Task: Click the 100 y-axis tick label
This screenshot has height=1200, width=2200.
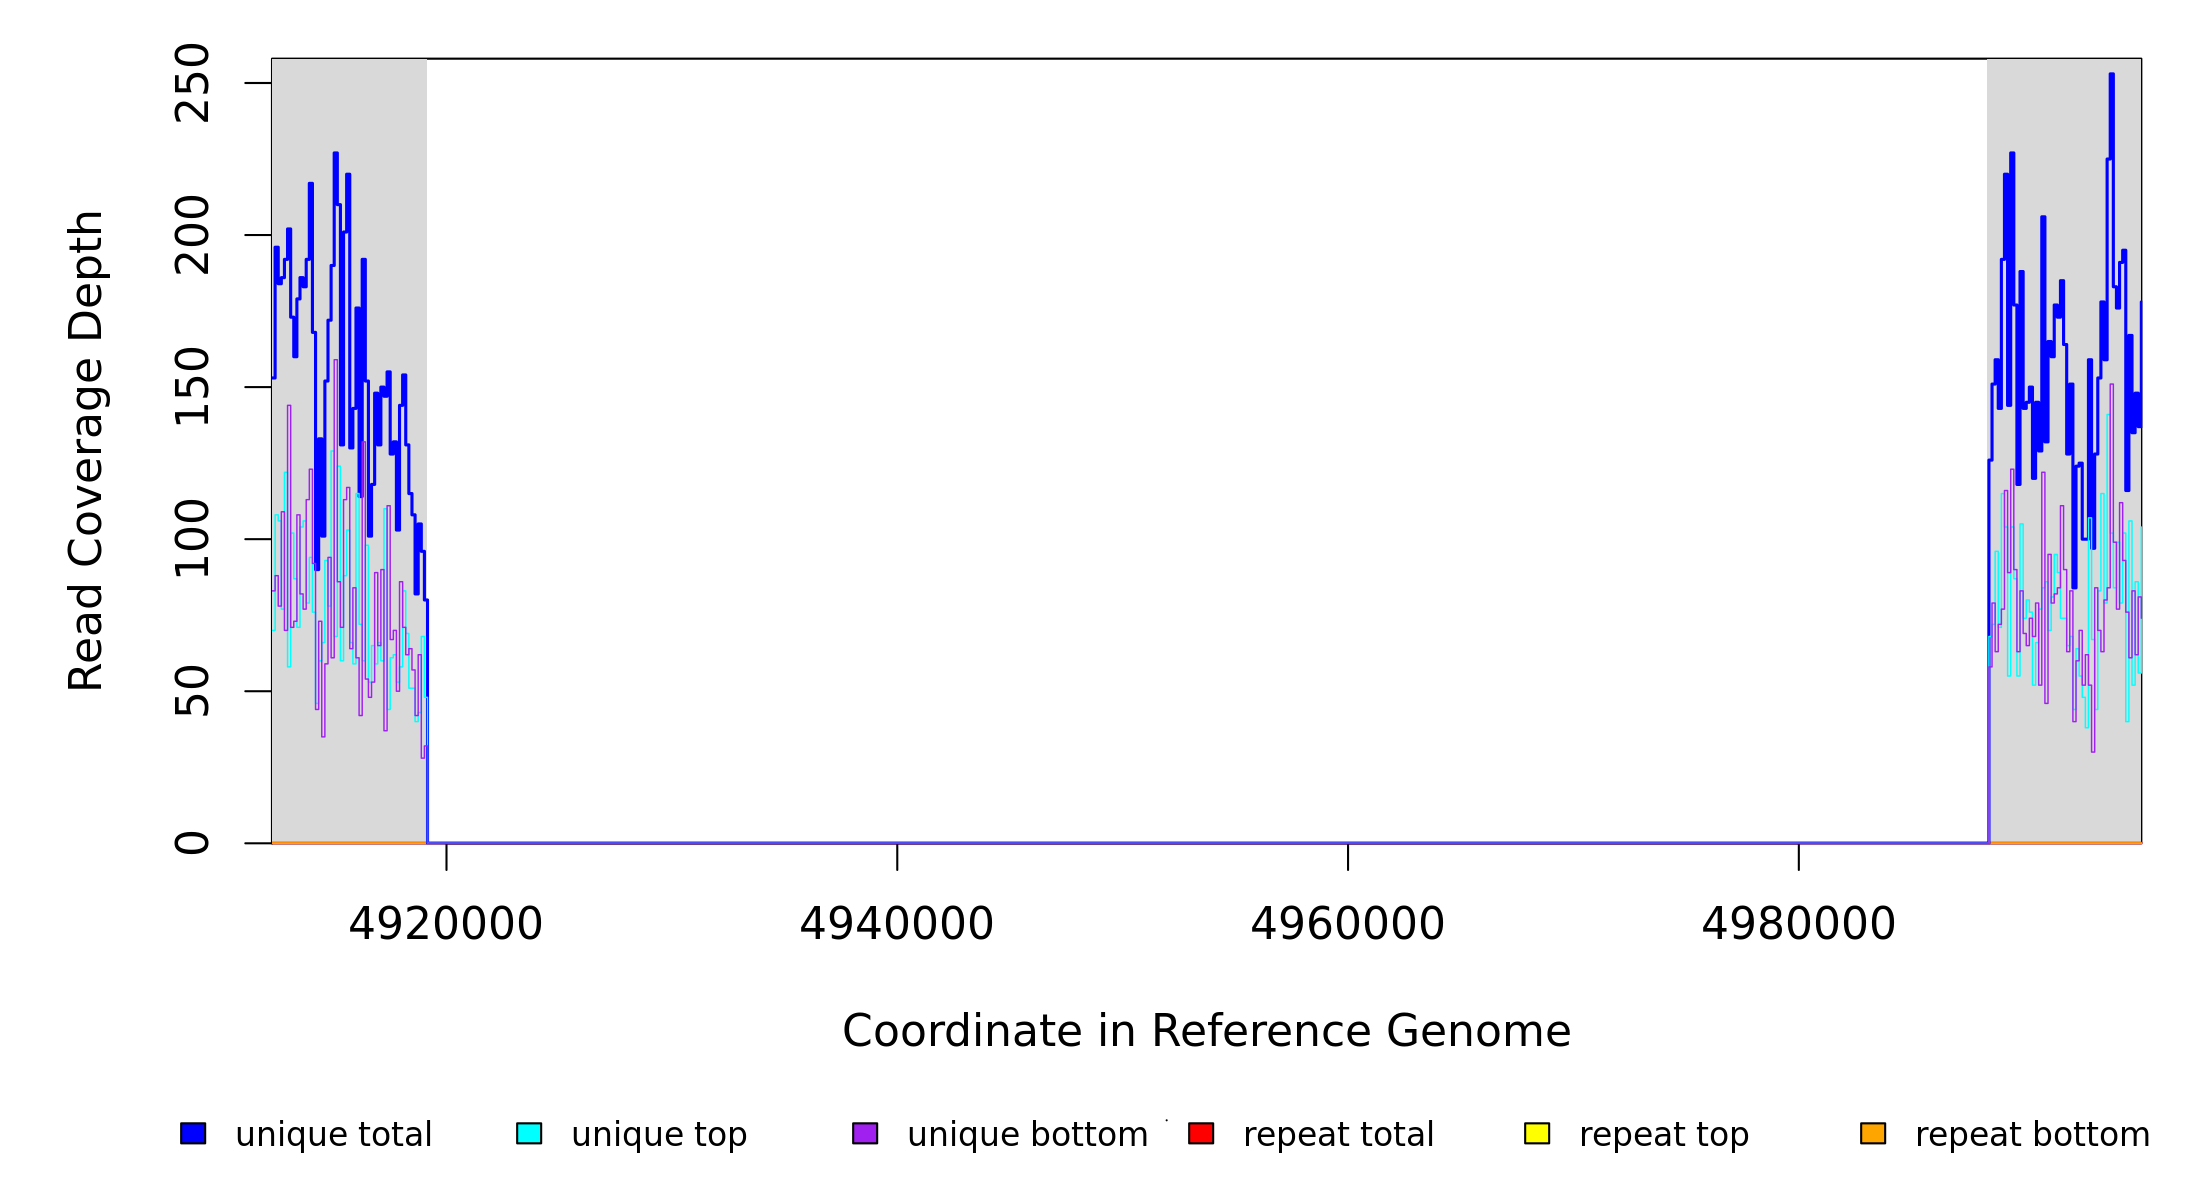Action: pyautogui.click(x=193, y=539)
